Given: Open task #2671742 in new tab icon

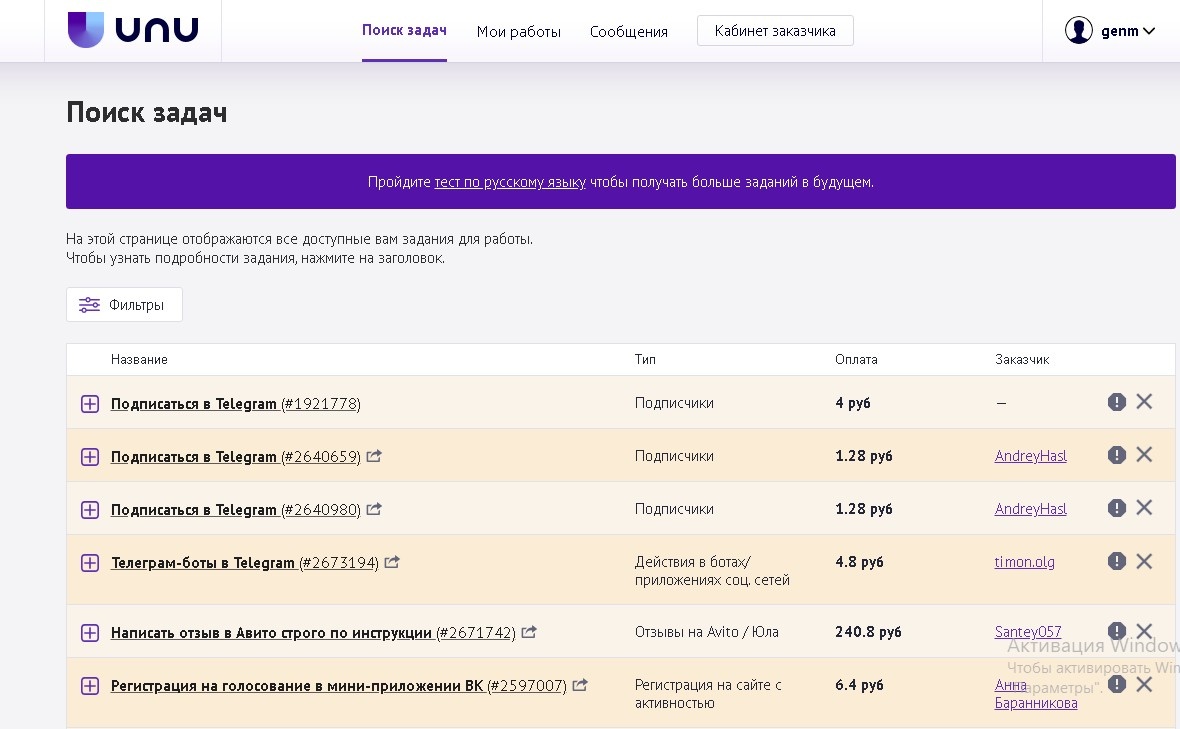Looking at the screenshot, I should (529, 632).
